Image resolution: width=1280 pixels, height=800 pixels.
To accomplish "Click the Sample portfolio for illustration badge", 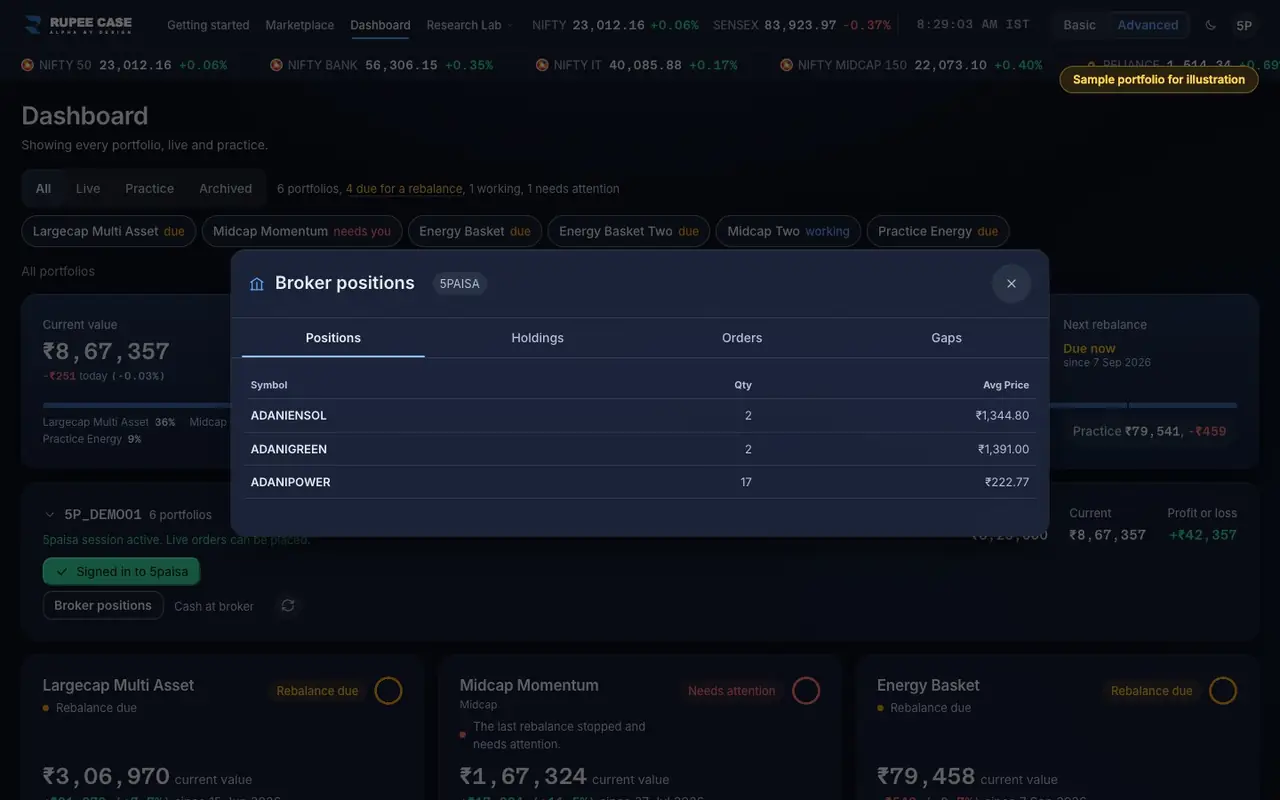I will click(x=1159, y=80).
